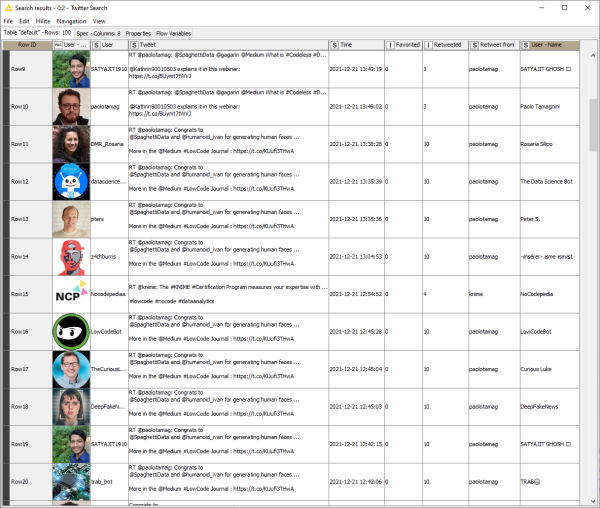Click the vertical scrollbar thumb

[x=593, y=125]
